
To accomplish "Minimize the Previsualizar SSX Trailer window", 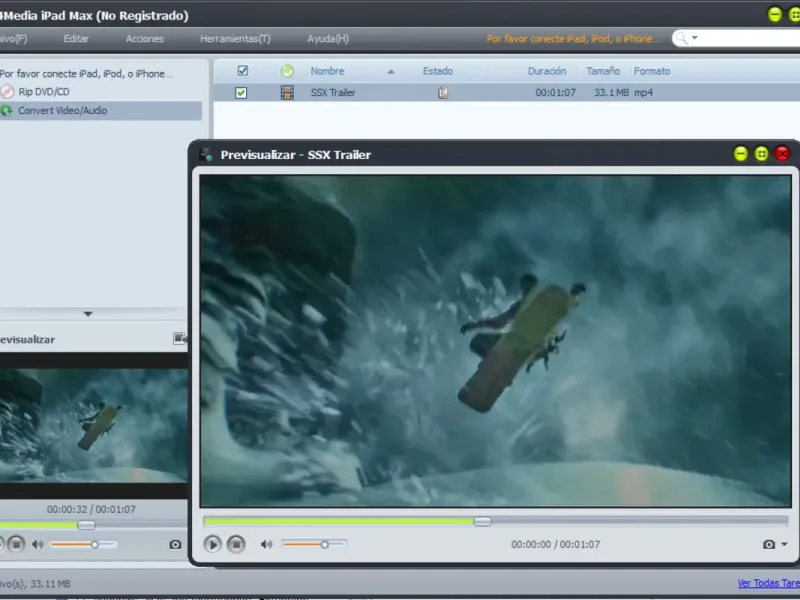I will pos(741,154).
